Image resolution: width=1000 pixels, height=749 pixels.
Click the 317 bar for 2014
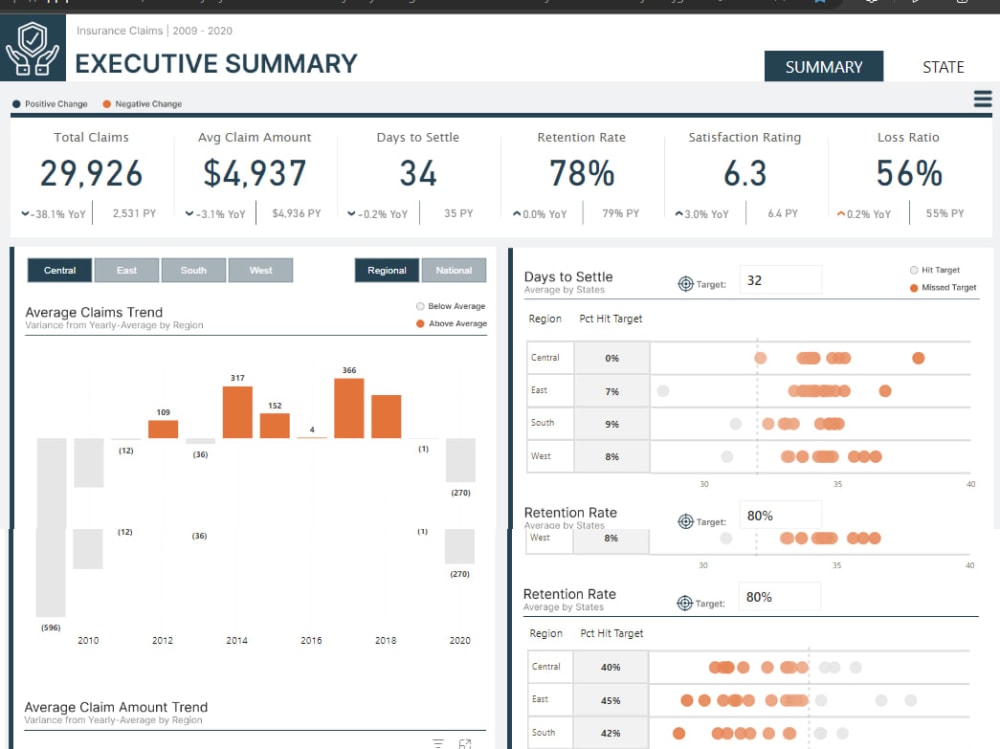tap(237, 412)
